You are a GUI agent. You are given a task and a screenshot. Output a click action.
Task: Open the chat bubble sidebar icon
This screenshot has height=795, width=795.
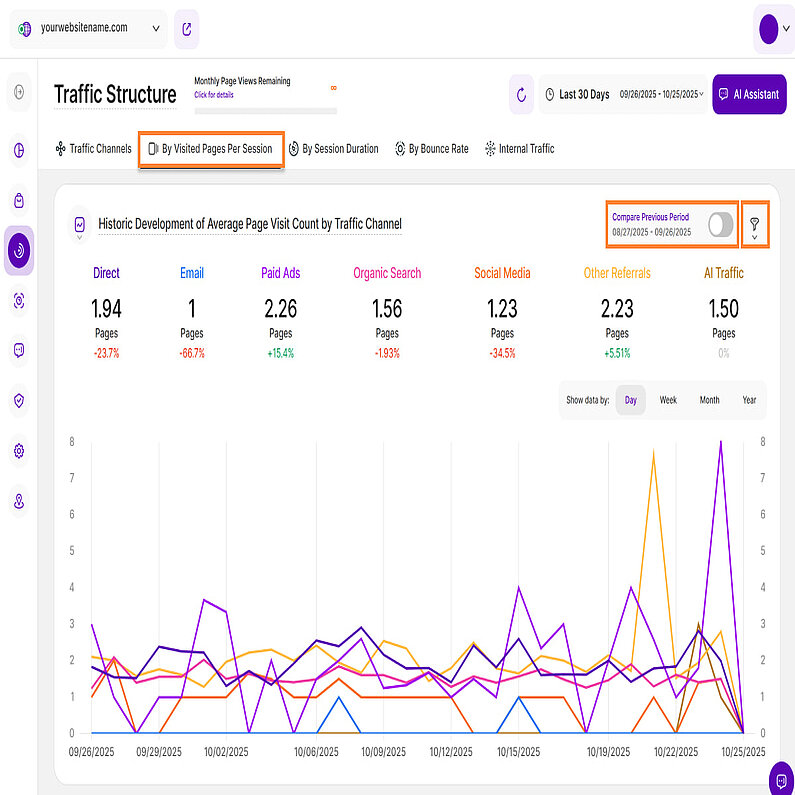point(19,350)
